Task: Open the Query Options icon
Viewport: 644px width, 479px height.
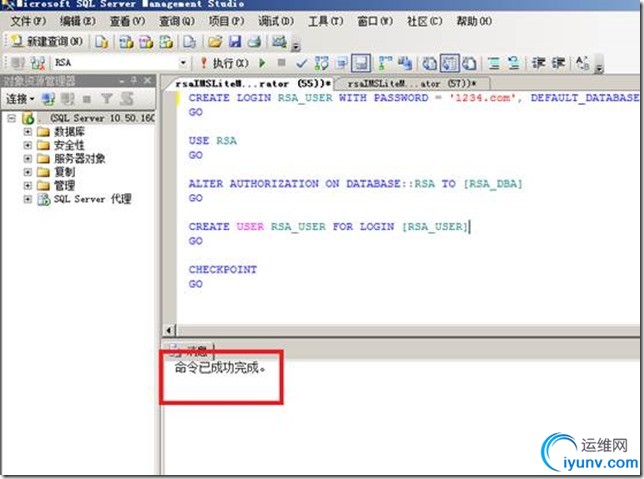Action: point(341,63)
